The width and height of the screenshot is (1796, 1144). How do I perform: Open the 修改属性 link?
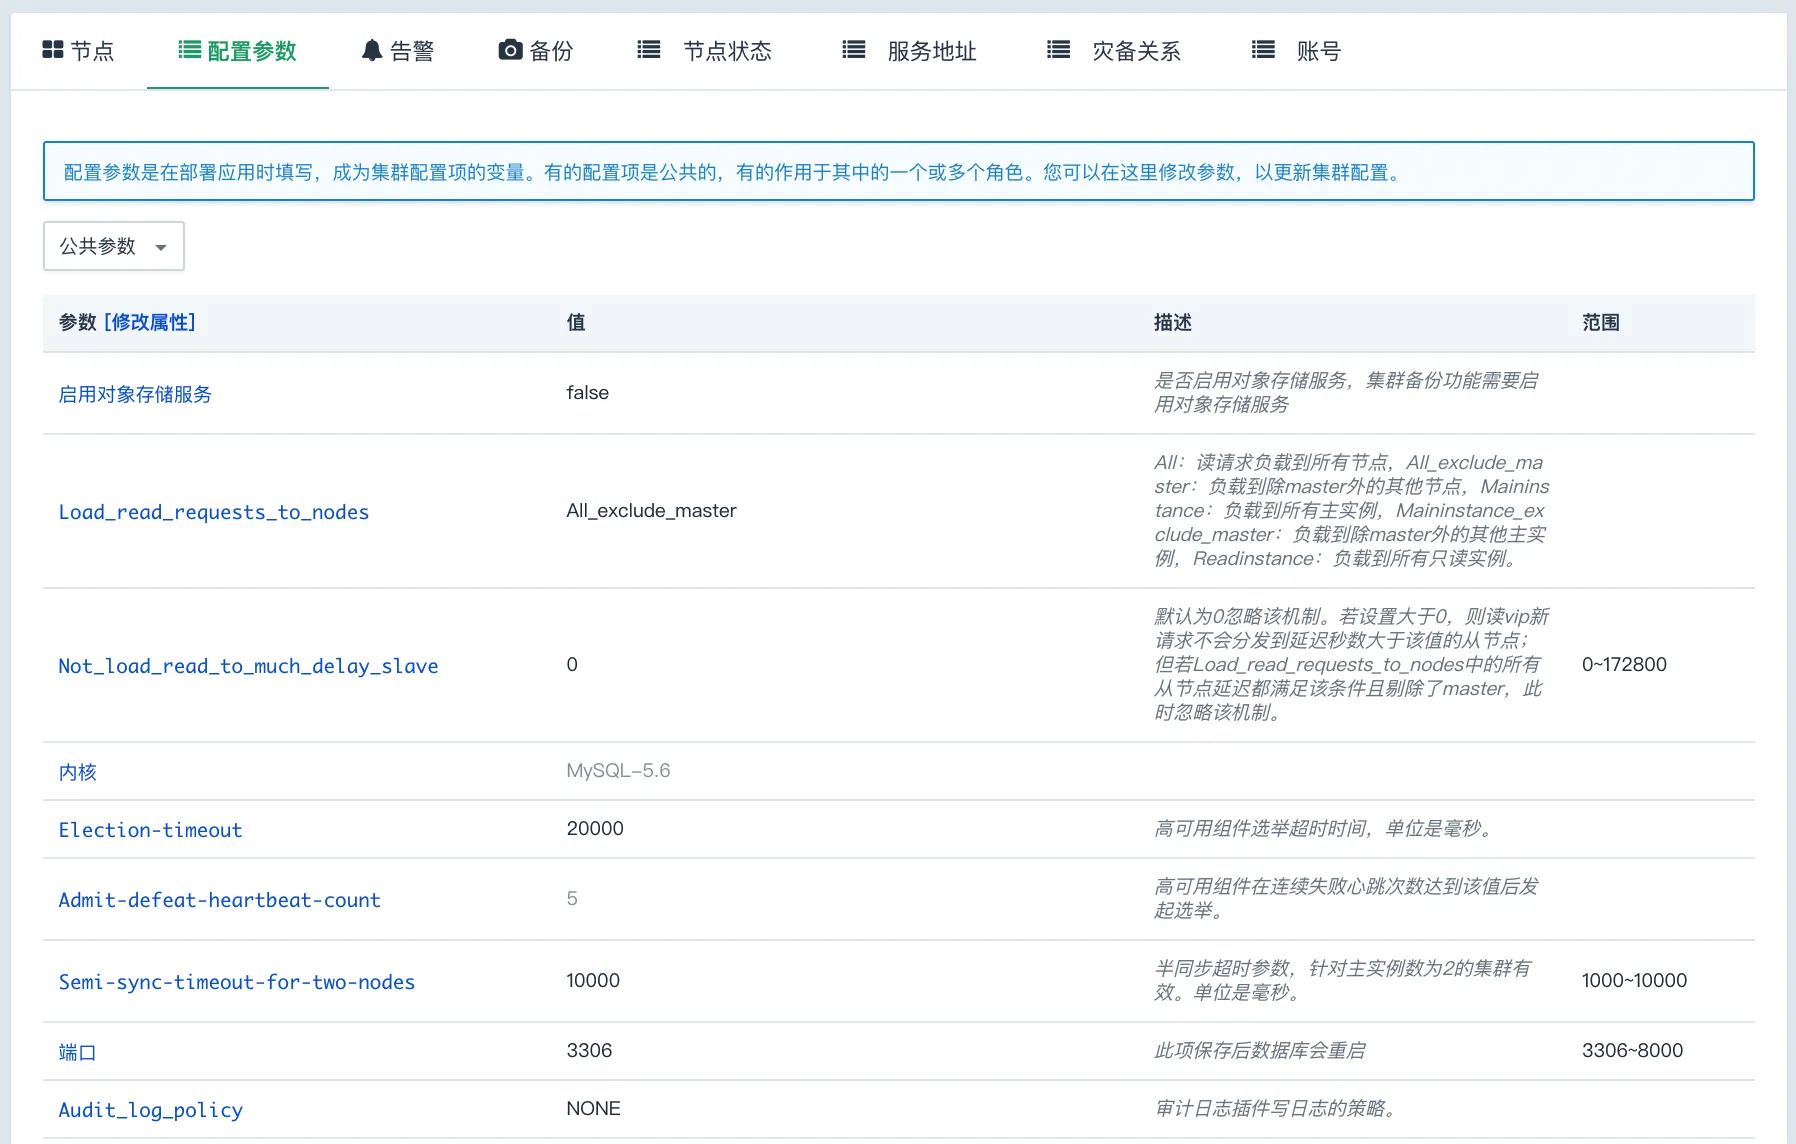click(151, 322)
